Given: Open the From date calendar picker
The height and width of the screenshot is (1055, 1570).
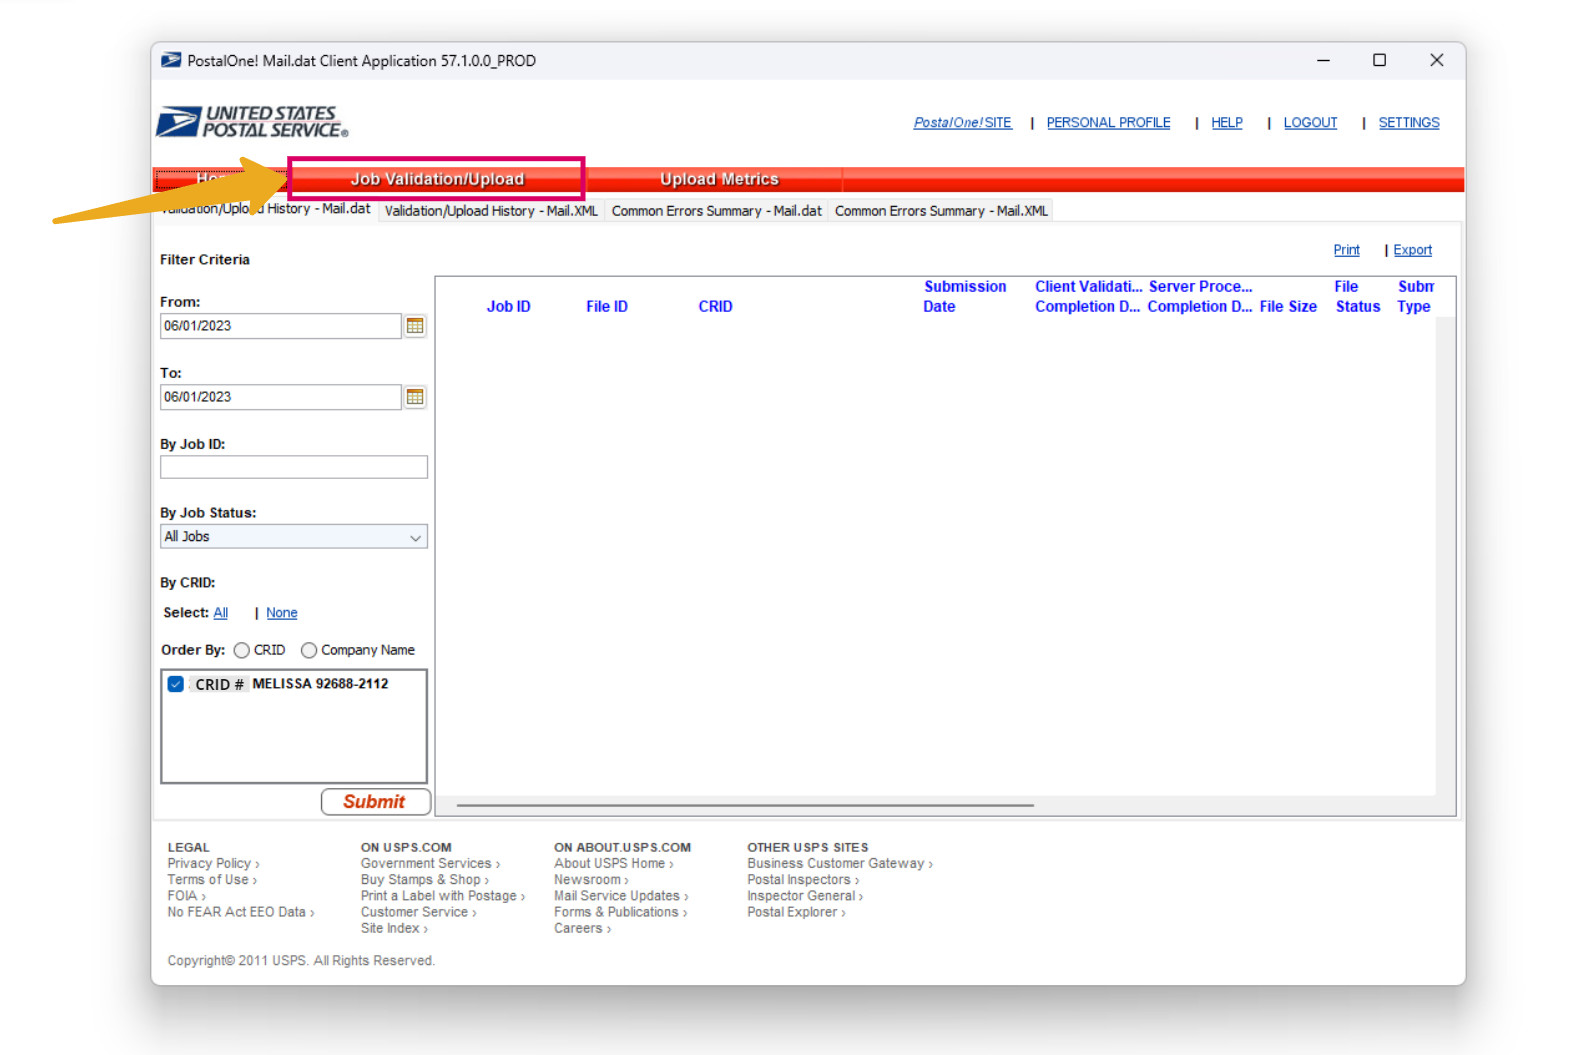Looking at the screenshot, I should (x=415, y=326).
